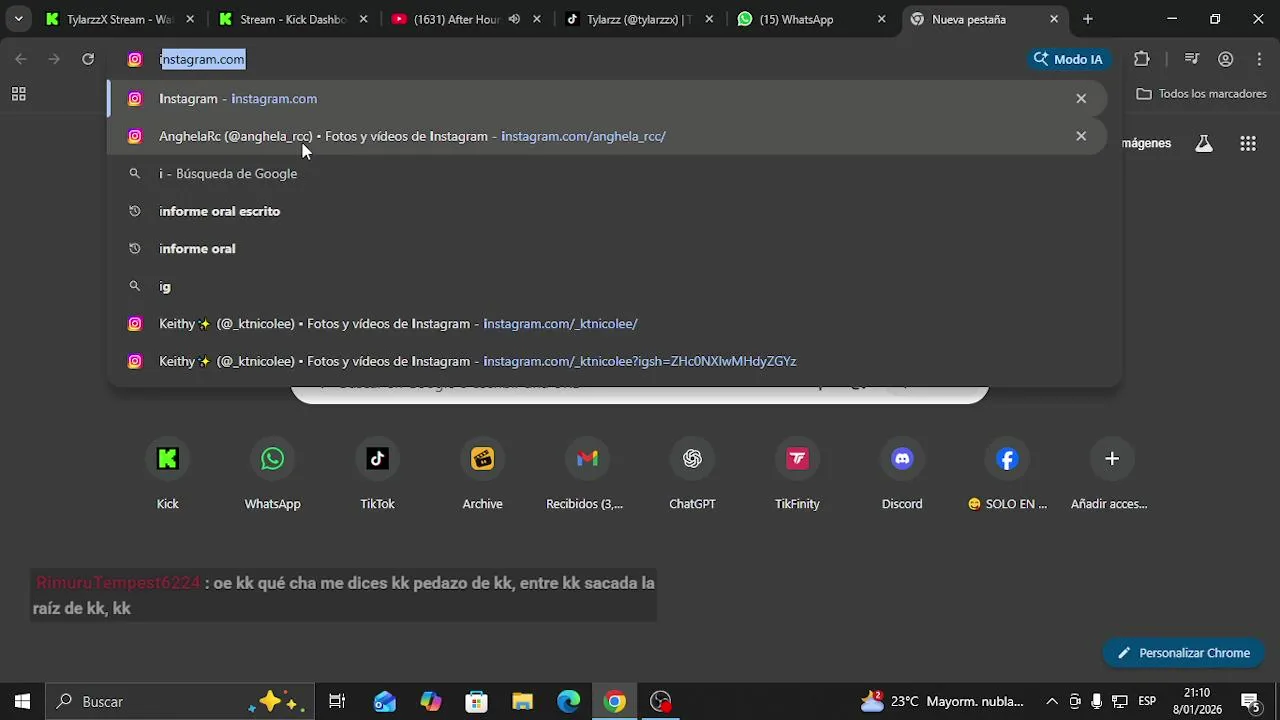Open the media controls toolbar icon
Viewport: 1280px width, 720px height.
[1191, 59]
